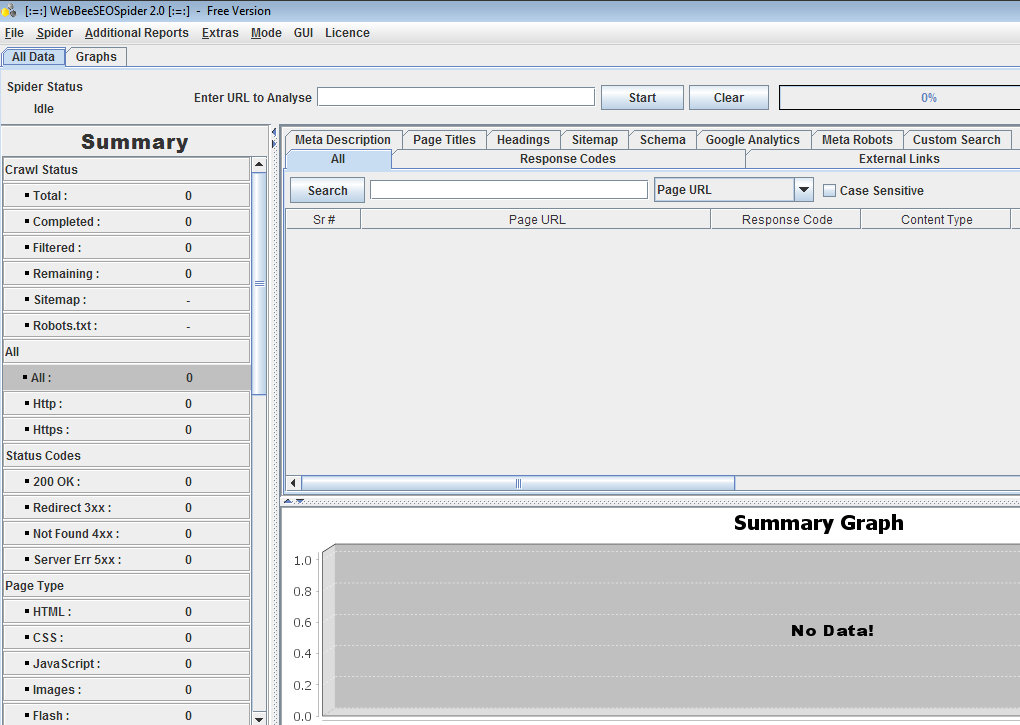Click the Sr # column header
Image resolution: width=1020 pixels, height=725 pixels.
[324, 220]
